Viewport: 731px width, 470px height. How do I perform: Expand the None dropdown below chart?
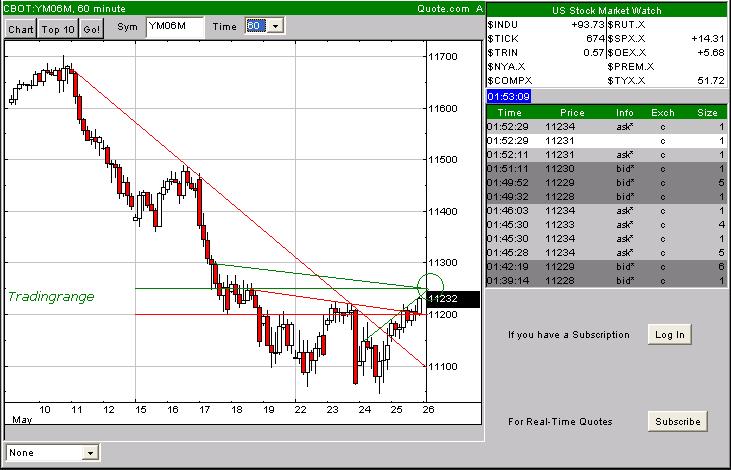point(90,452)
